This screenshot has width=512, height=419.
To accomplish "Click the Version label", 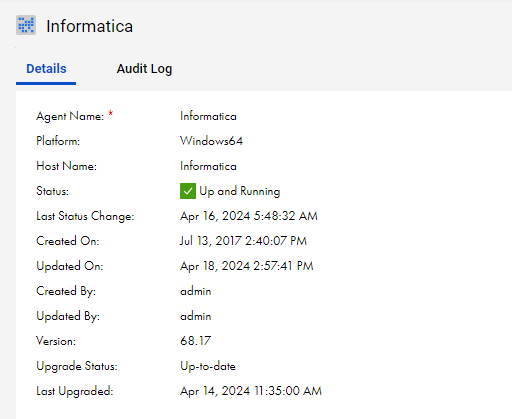I will tap(56, 341).
